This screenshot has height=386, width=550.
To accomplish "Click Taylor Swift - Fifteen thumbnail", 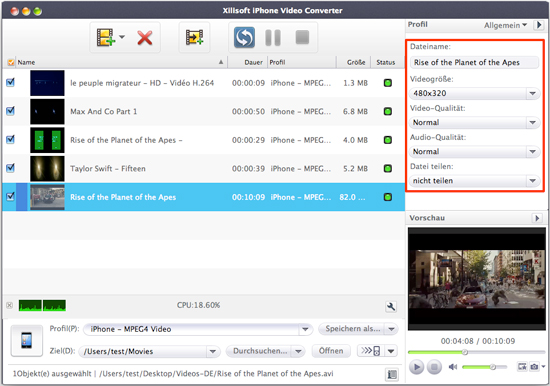I will (47, 168).
